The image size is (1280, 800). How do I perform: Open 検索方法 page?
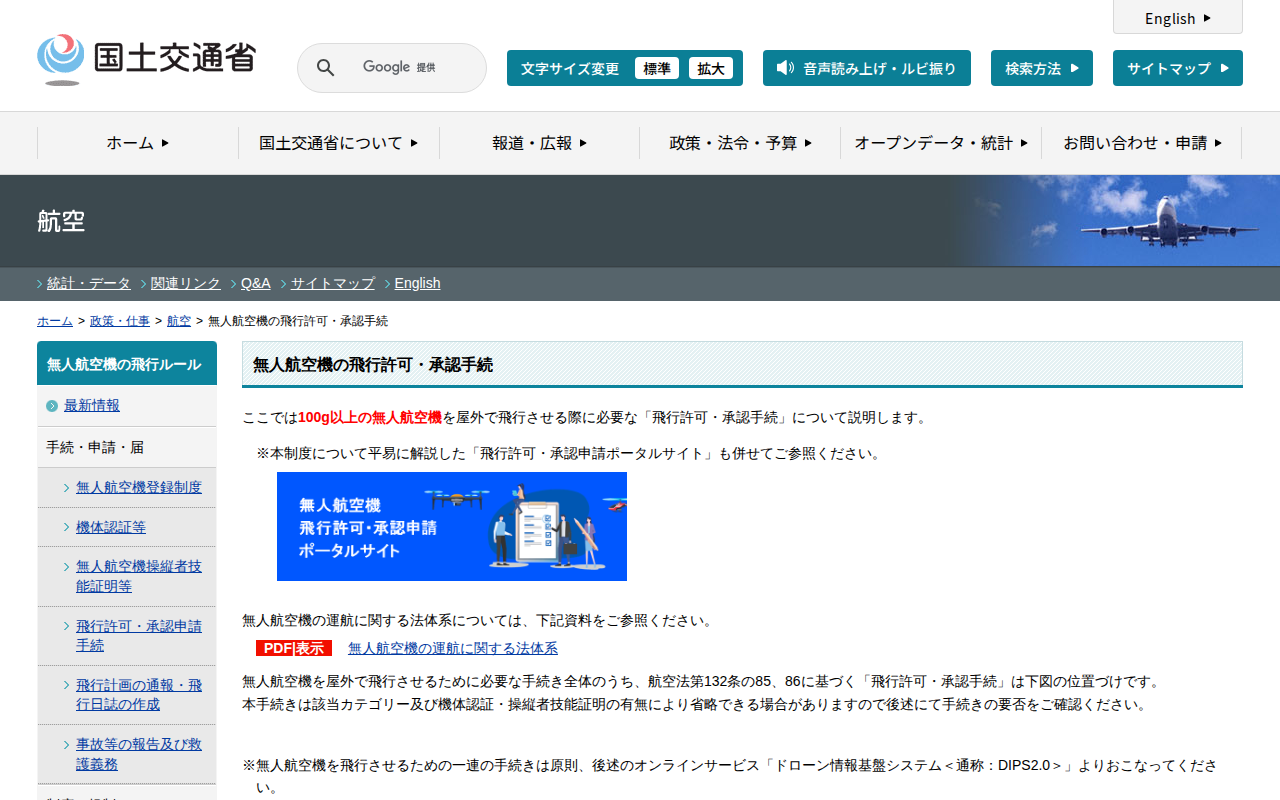(x=1042, y=68)
